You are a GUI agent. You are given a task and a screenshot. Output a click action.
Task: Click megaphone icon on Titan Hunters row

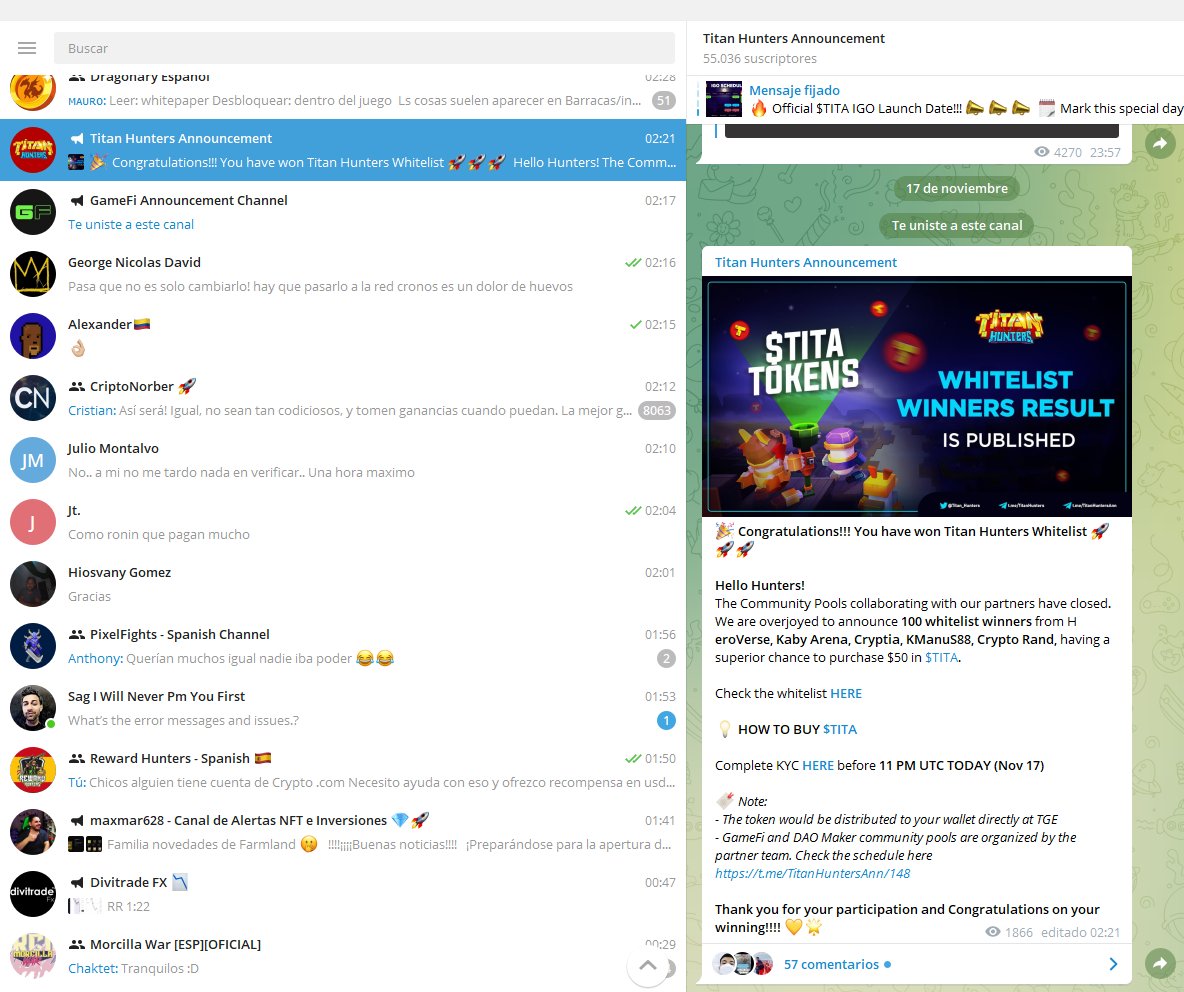[x=77, y=138]
